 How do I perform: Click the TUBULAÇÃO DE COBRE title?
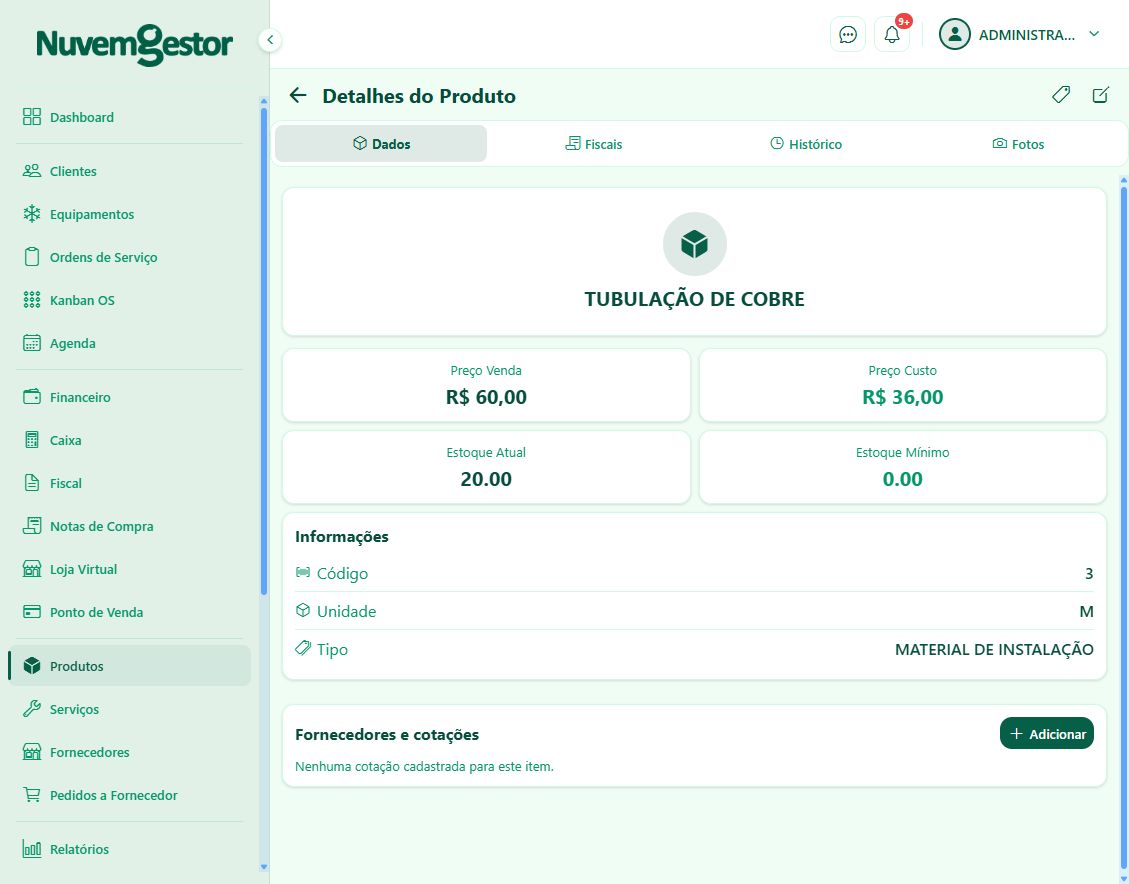[694, 299]
